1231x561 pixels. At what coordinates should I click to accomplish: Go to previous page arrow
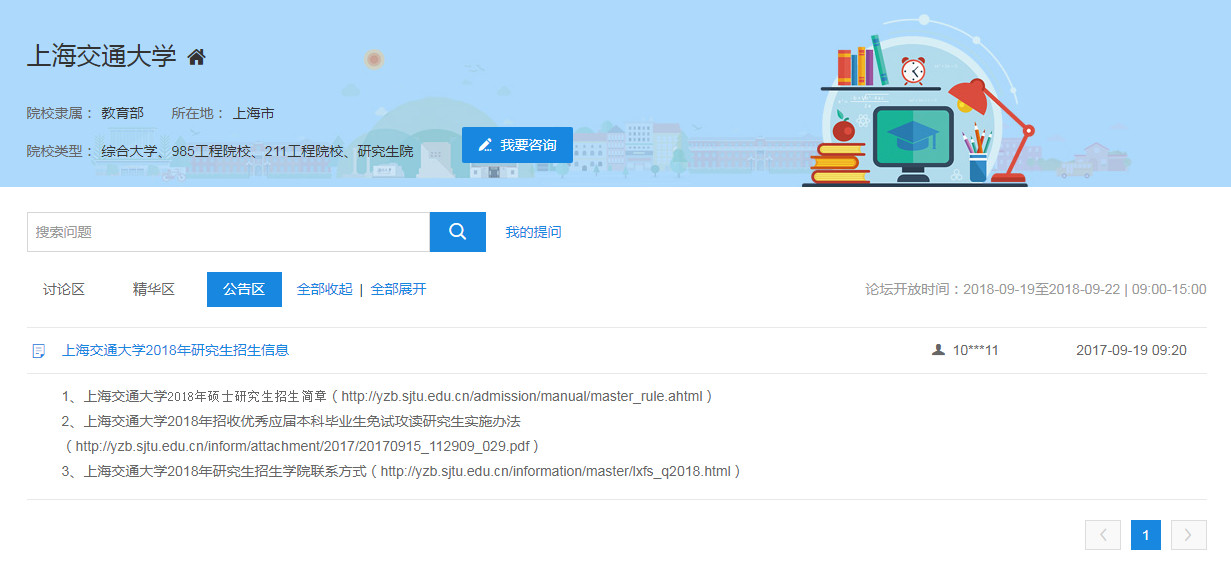point(1103,535)
